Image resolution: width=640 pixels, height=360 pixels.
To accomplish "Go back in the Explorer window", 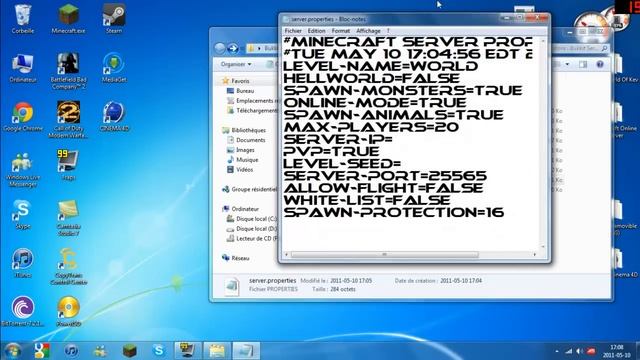I will tap(220, 49).
